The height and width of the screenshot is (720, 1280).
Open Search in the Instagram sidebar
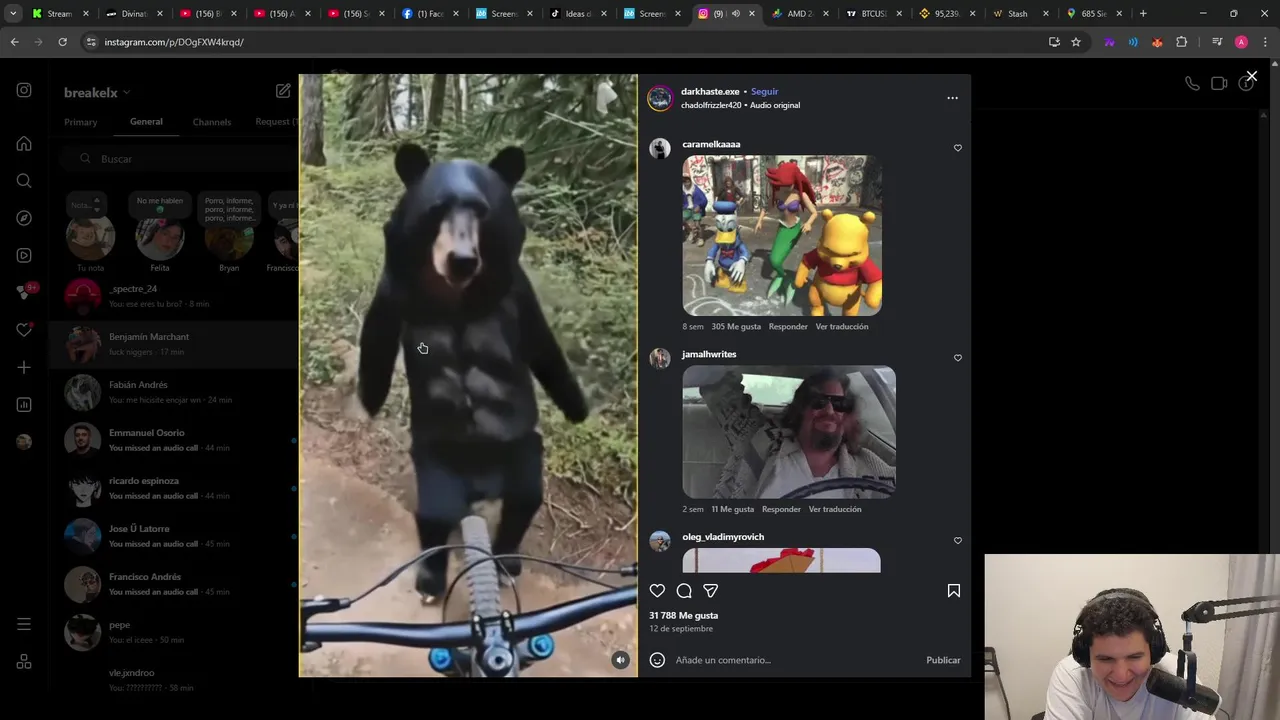pos(24,181)
